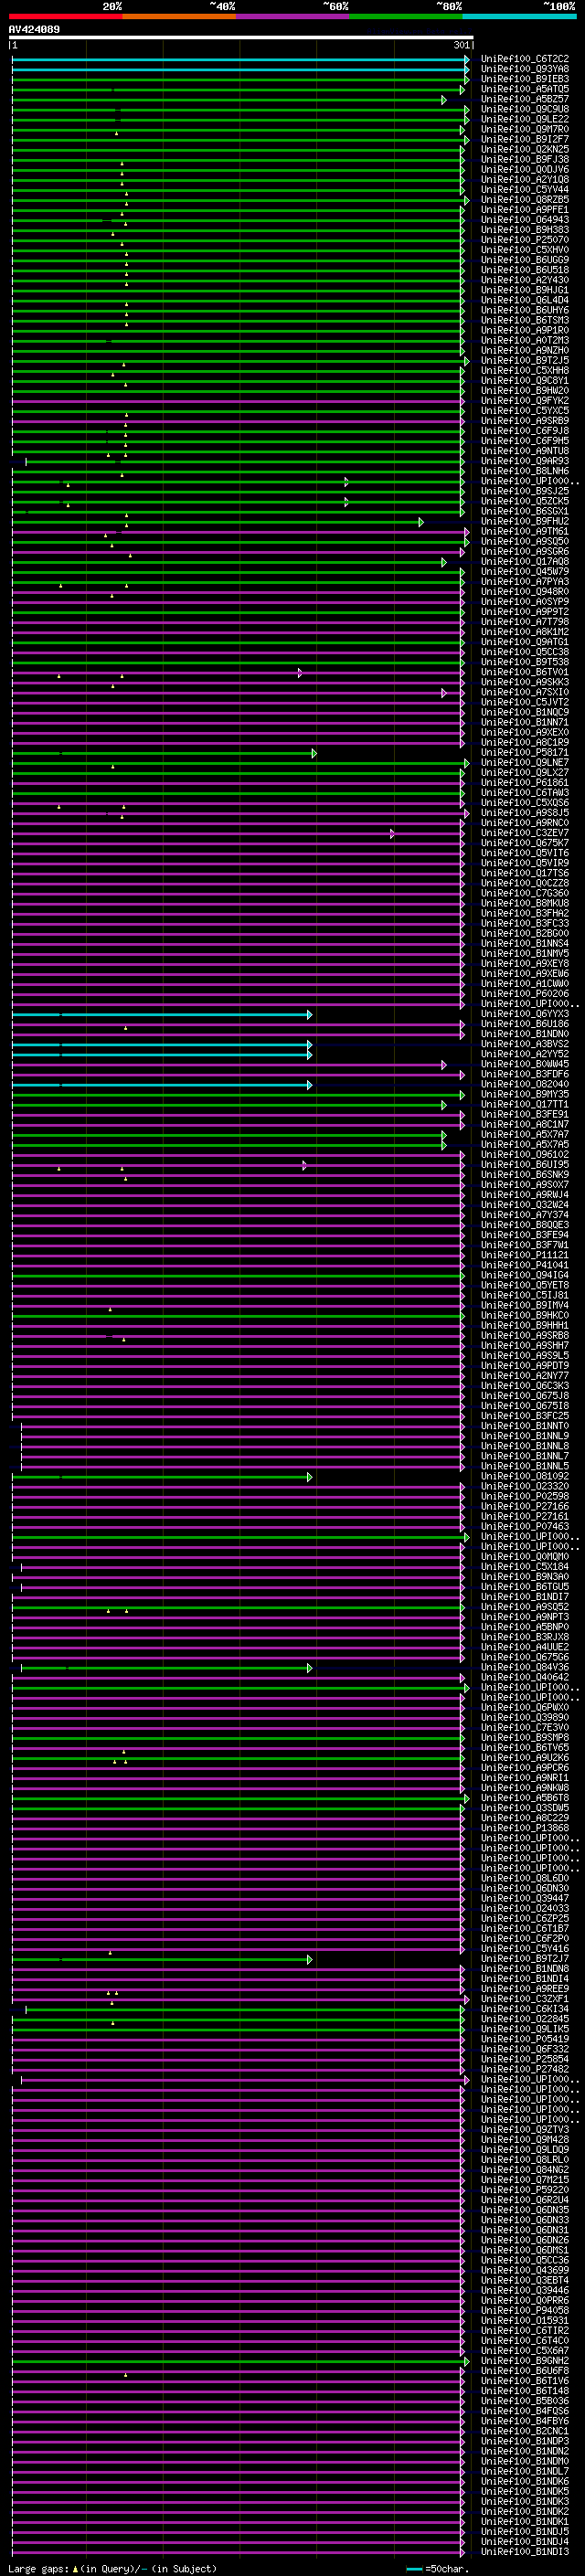Click hit label UniRef100_Q17AQ8

[525, 562]
